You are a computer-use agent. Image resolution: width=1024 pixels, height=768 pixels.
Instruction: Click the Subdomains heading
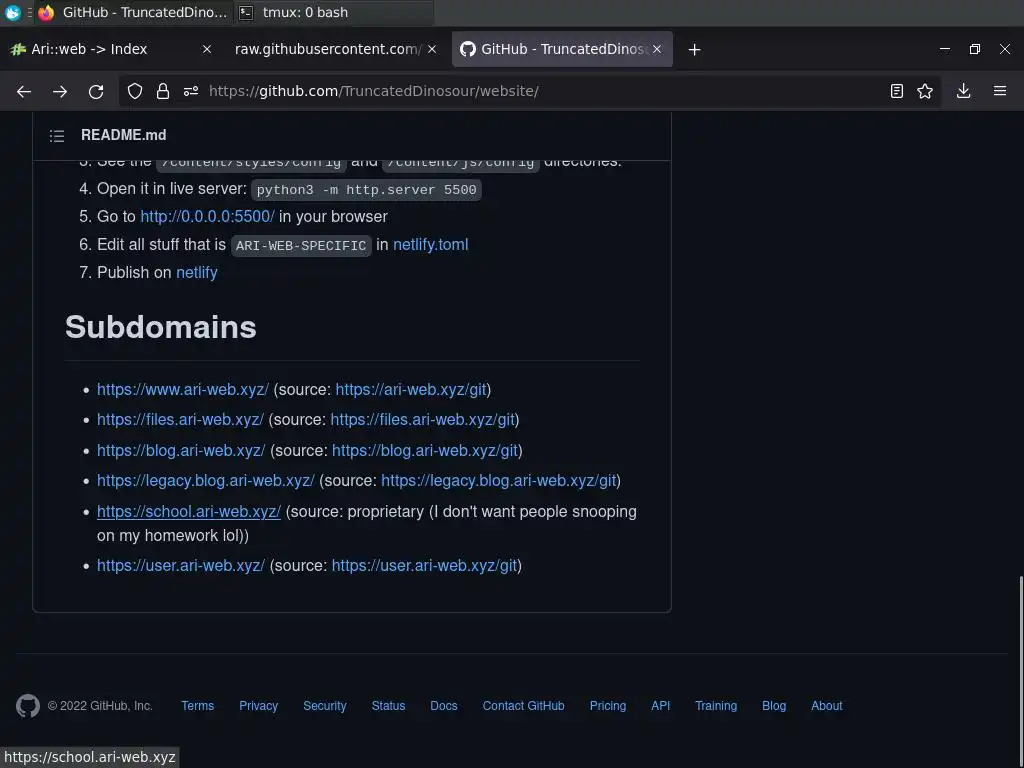161,327
